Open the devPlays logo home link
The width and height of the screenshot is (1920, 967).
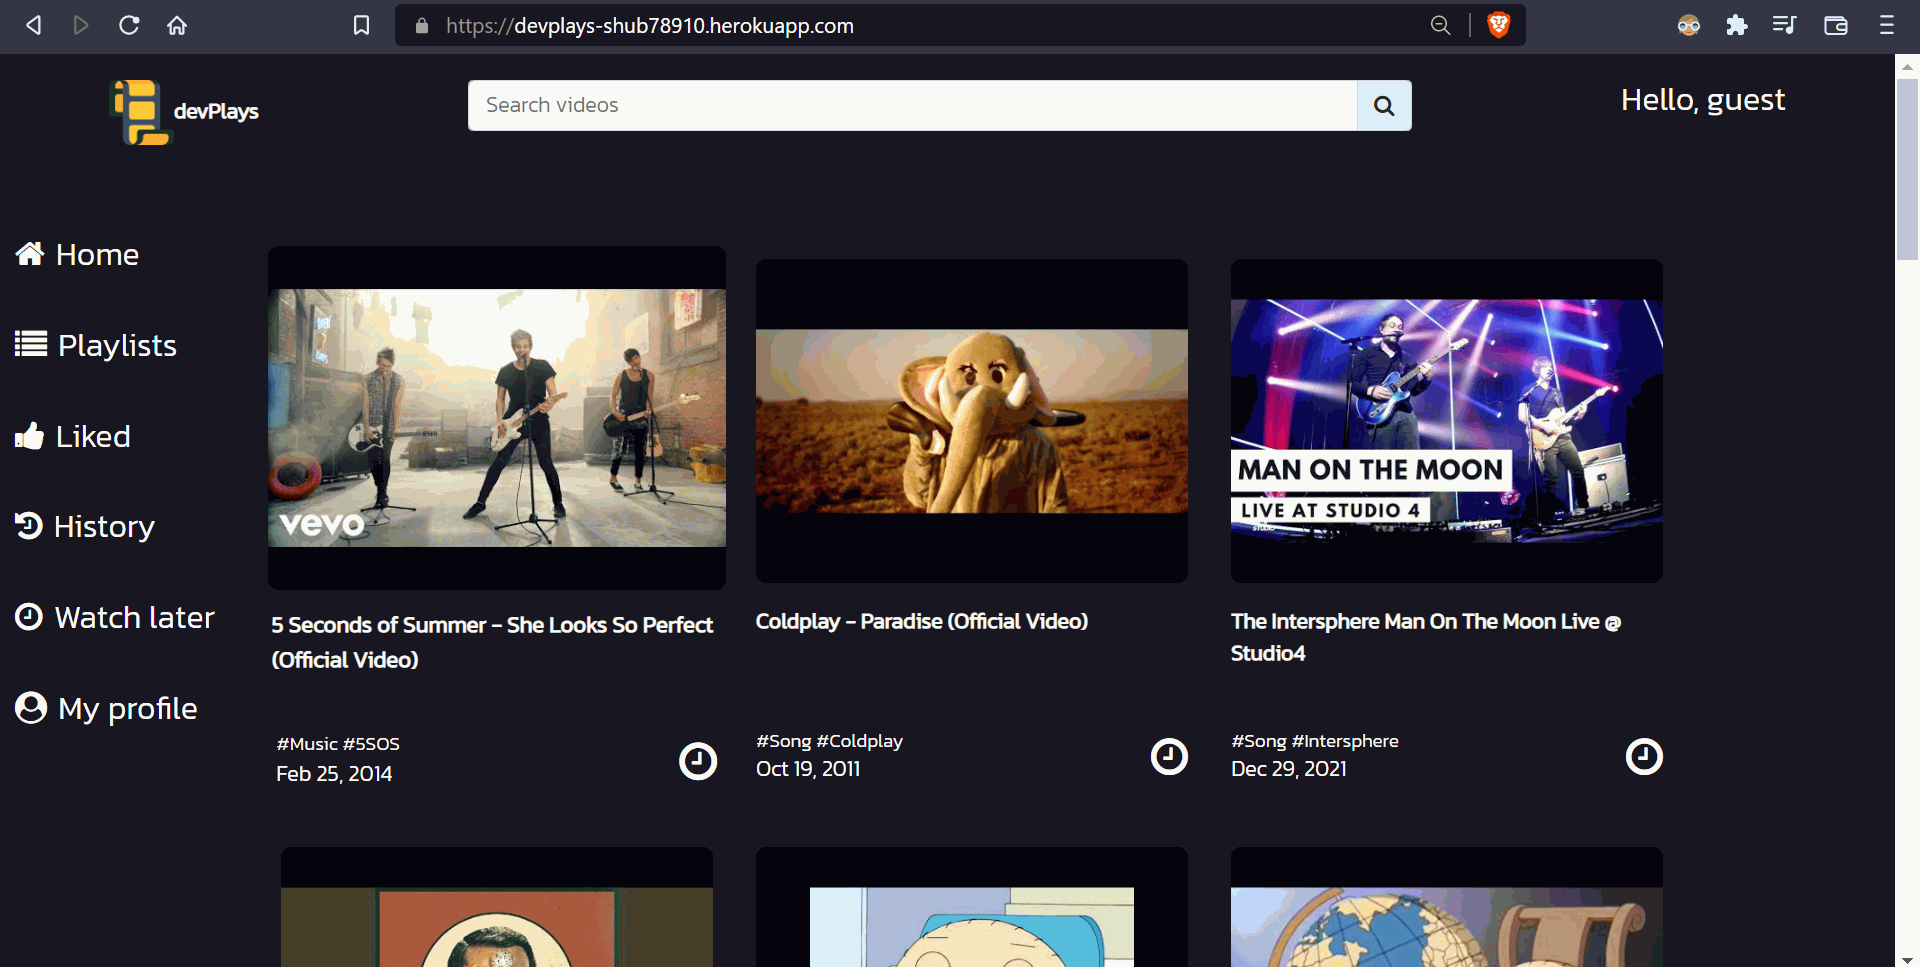pyautogui.click(x=185, y=112)
